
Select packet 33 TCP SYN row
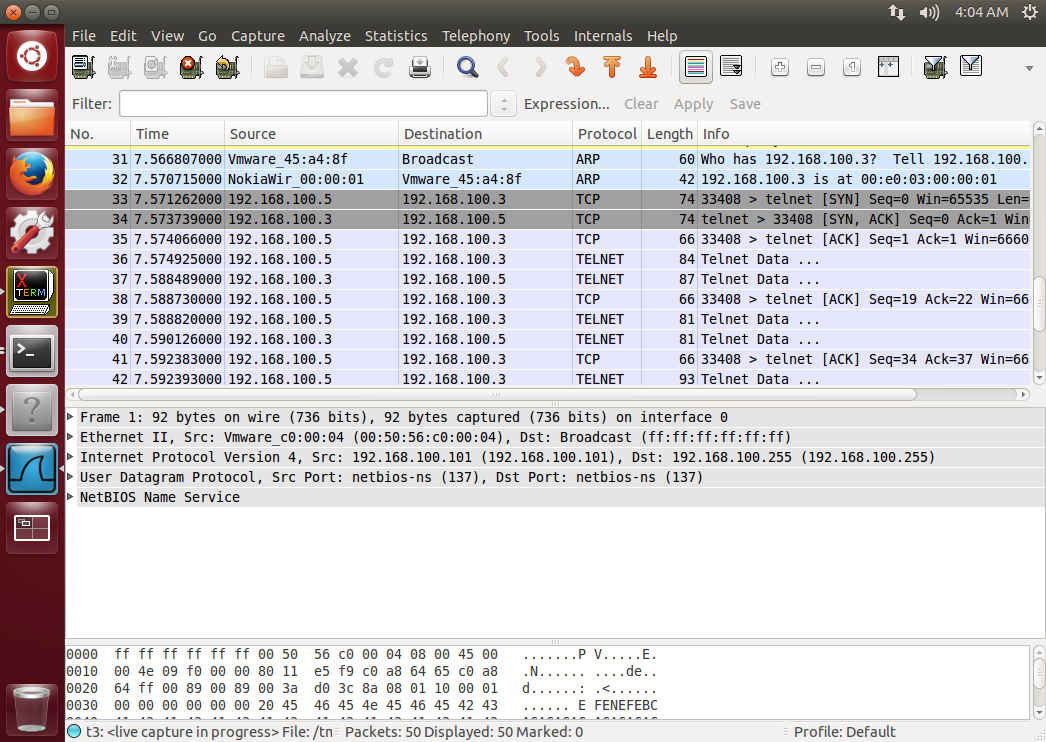click(548, 200)
